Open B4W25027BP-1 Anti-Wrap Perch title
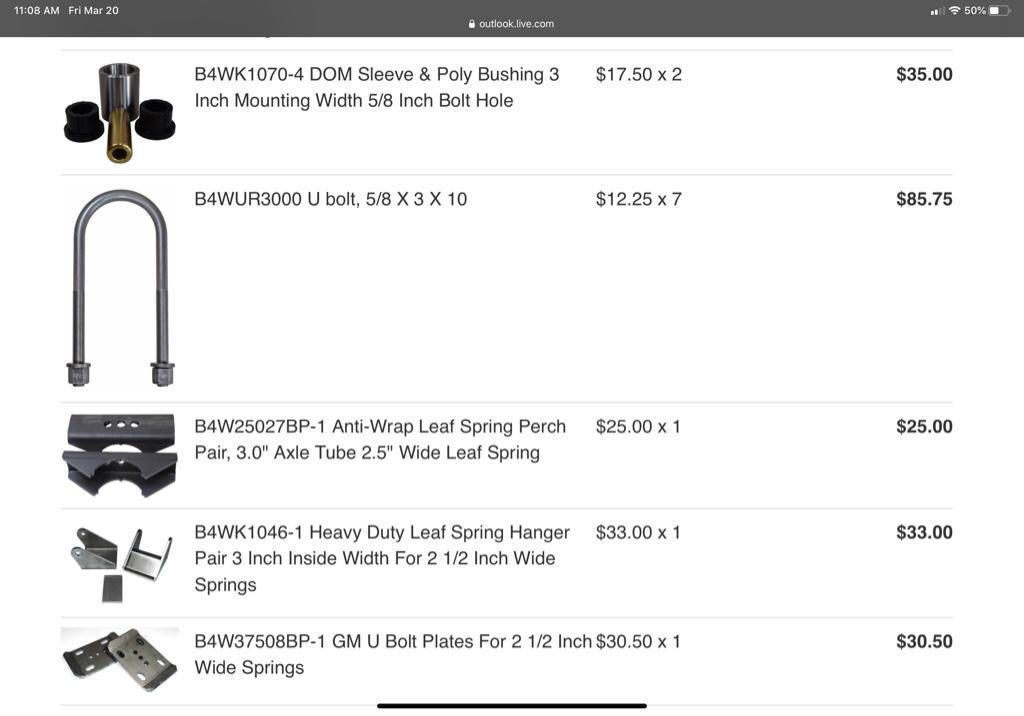This screenshot has height=716, width=1024. tap(380, 439)
